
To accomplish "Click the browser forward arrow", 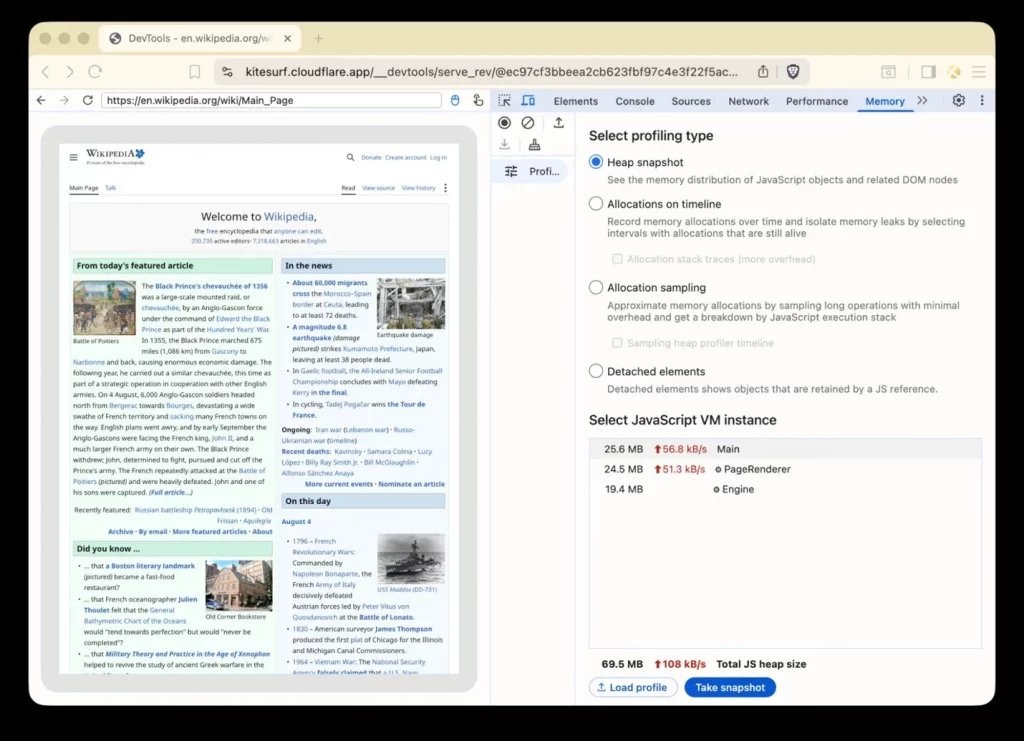I will [x=70, y=71].
